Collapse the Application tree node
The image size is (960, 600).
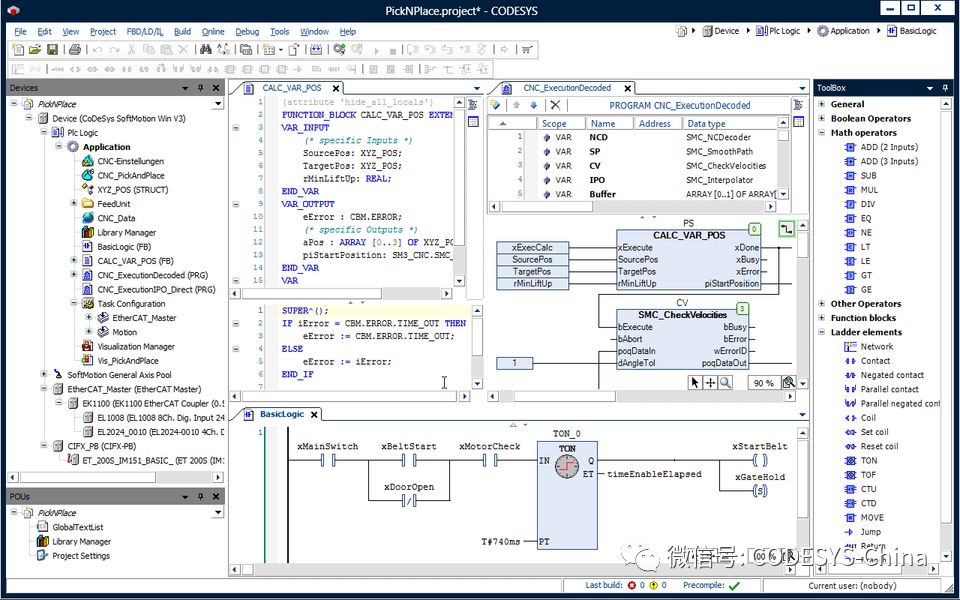click(58, 146)
